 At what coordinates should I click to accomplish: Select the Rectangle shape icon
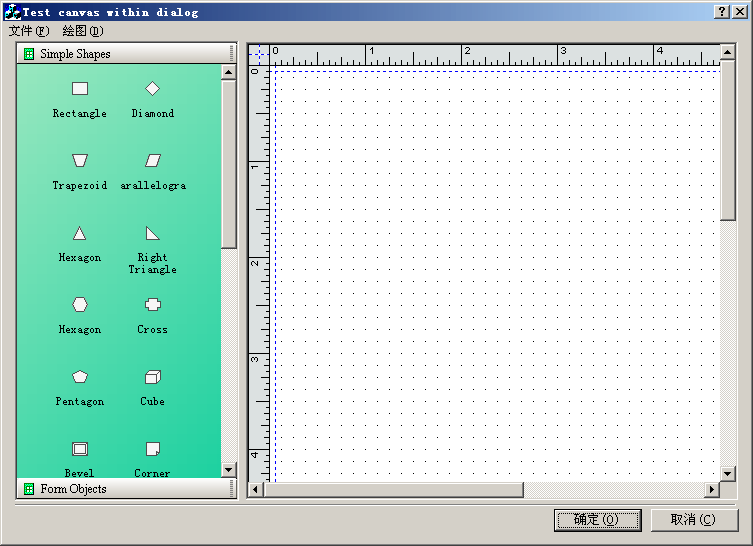click(x=80, y=89)
